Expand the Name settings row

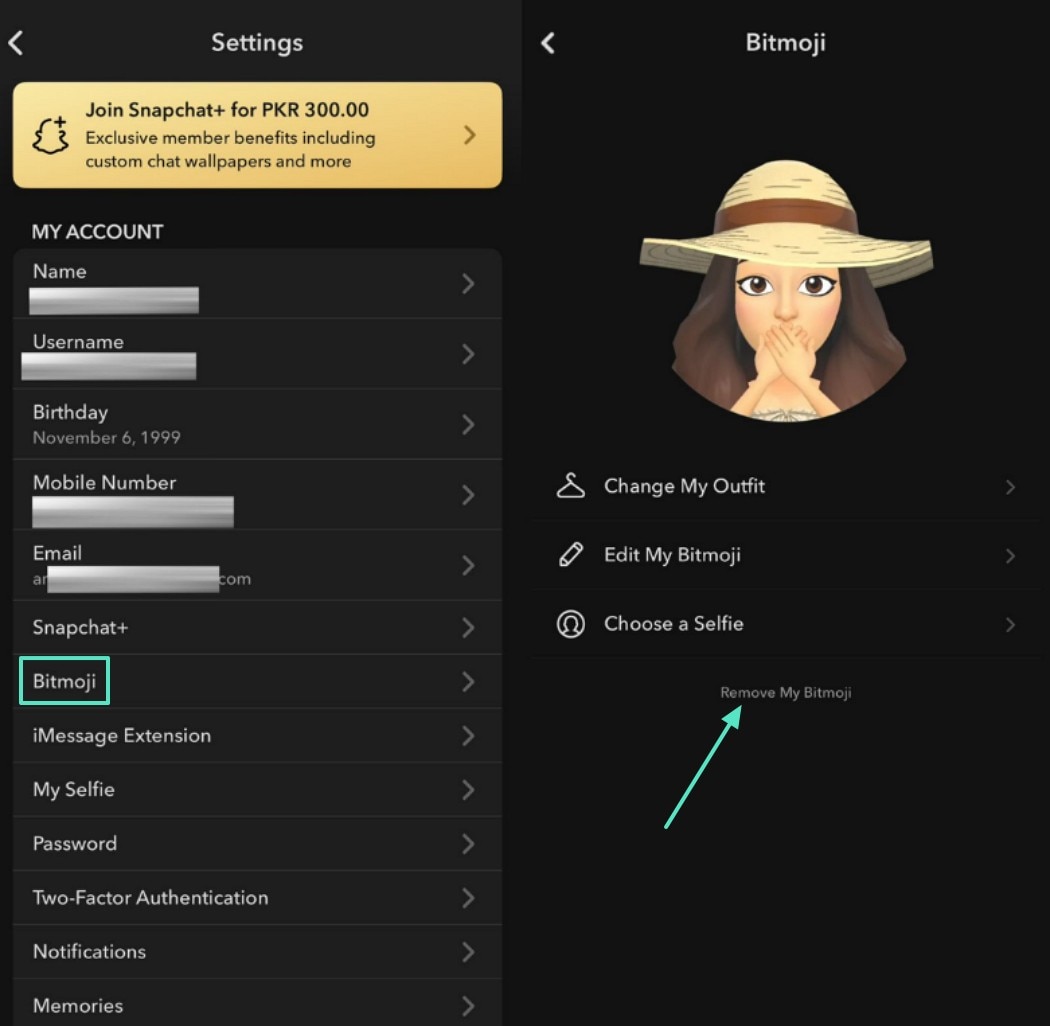468,284
